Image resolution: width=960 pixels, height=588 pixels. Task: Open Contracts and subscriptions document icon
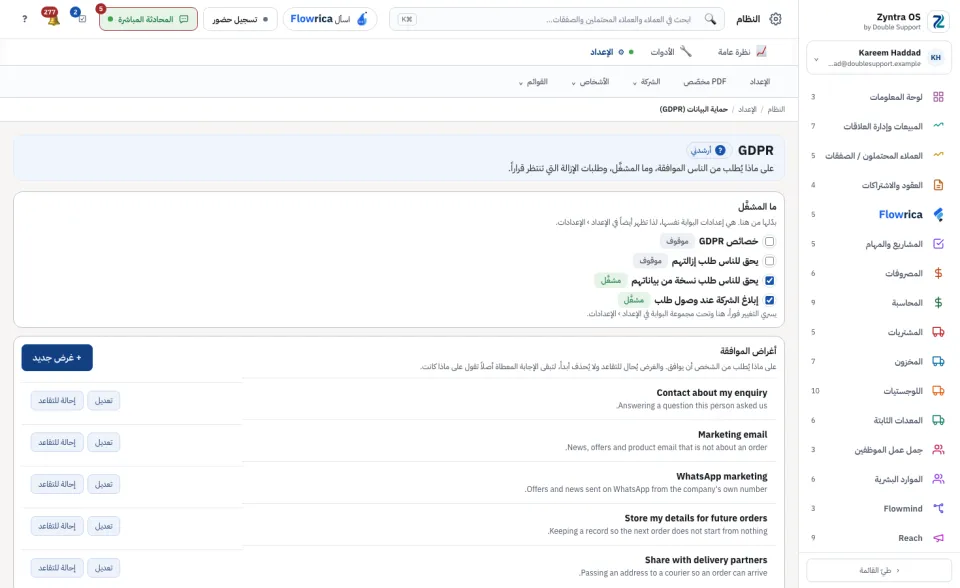click(x=938, y=185)
